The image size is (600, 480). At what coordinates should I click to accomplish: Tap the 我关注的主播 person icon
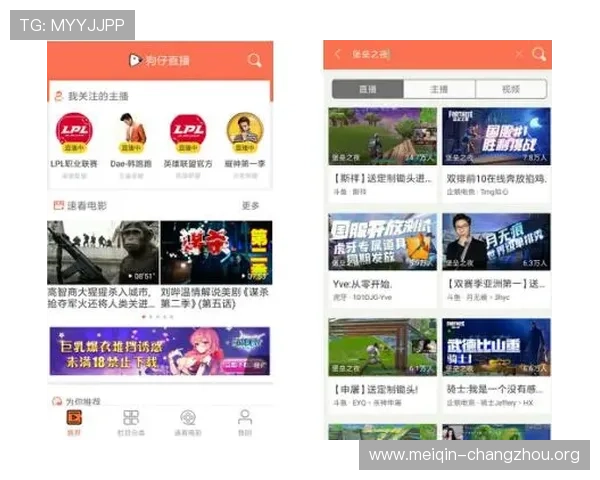[59, 96]
